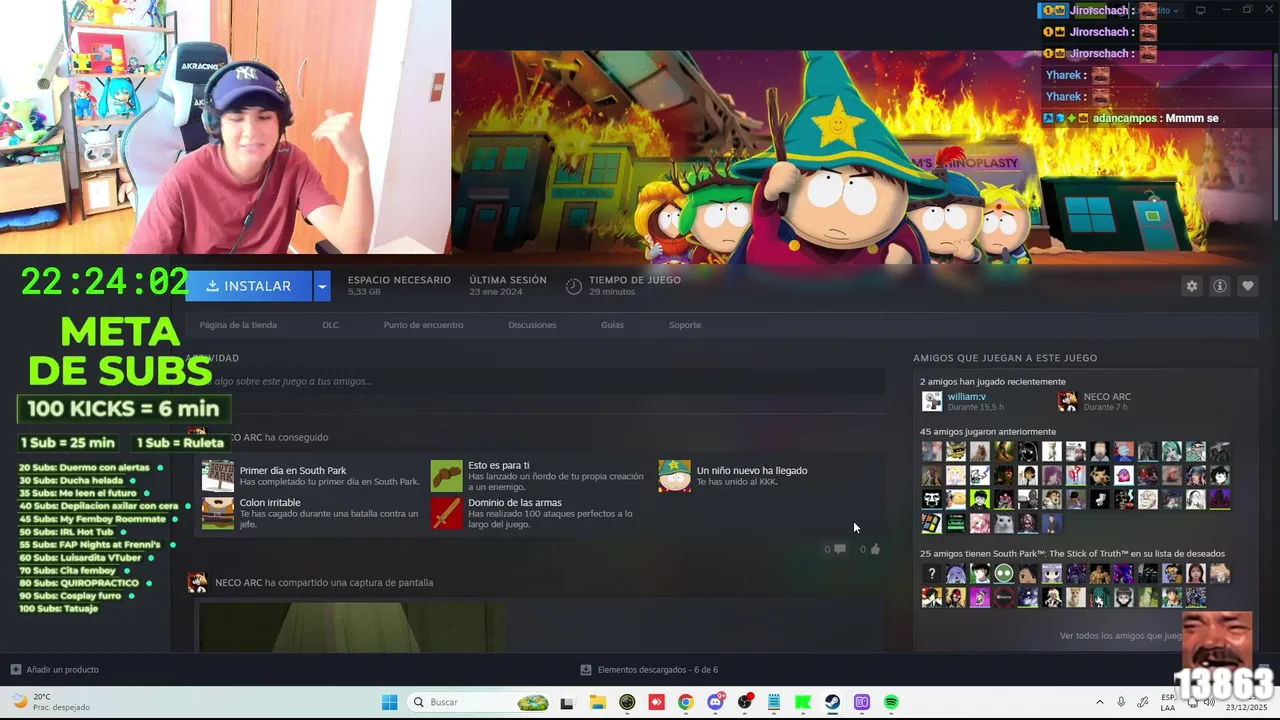The height and width of the screenshot is (720, 1280).
Task: Click the microphone icon in system tray
Action: pyautogui.click(x=1121, y=702)
